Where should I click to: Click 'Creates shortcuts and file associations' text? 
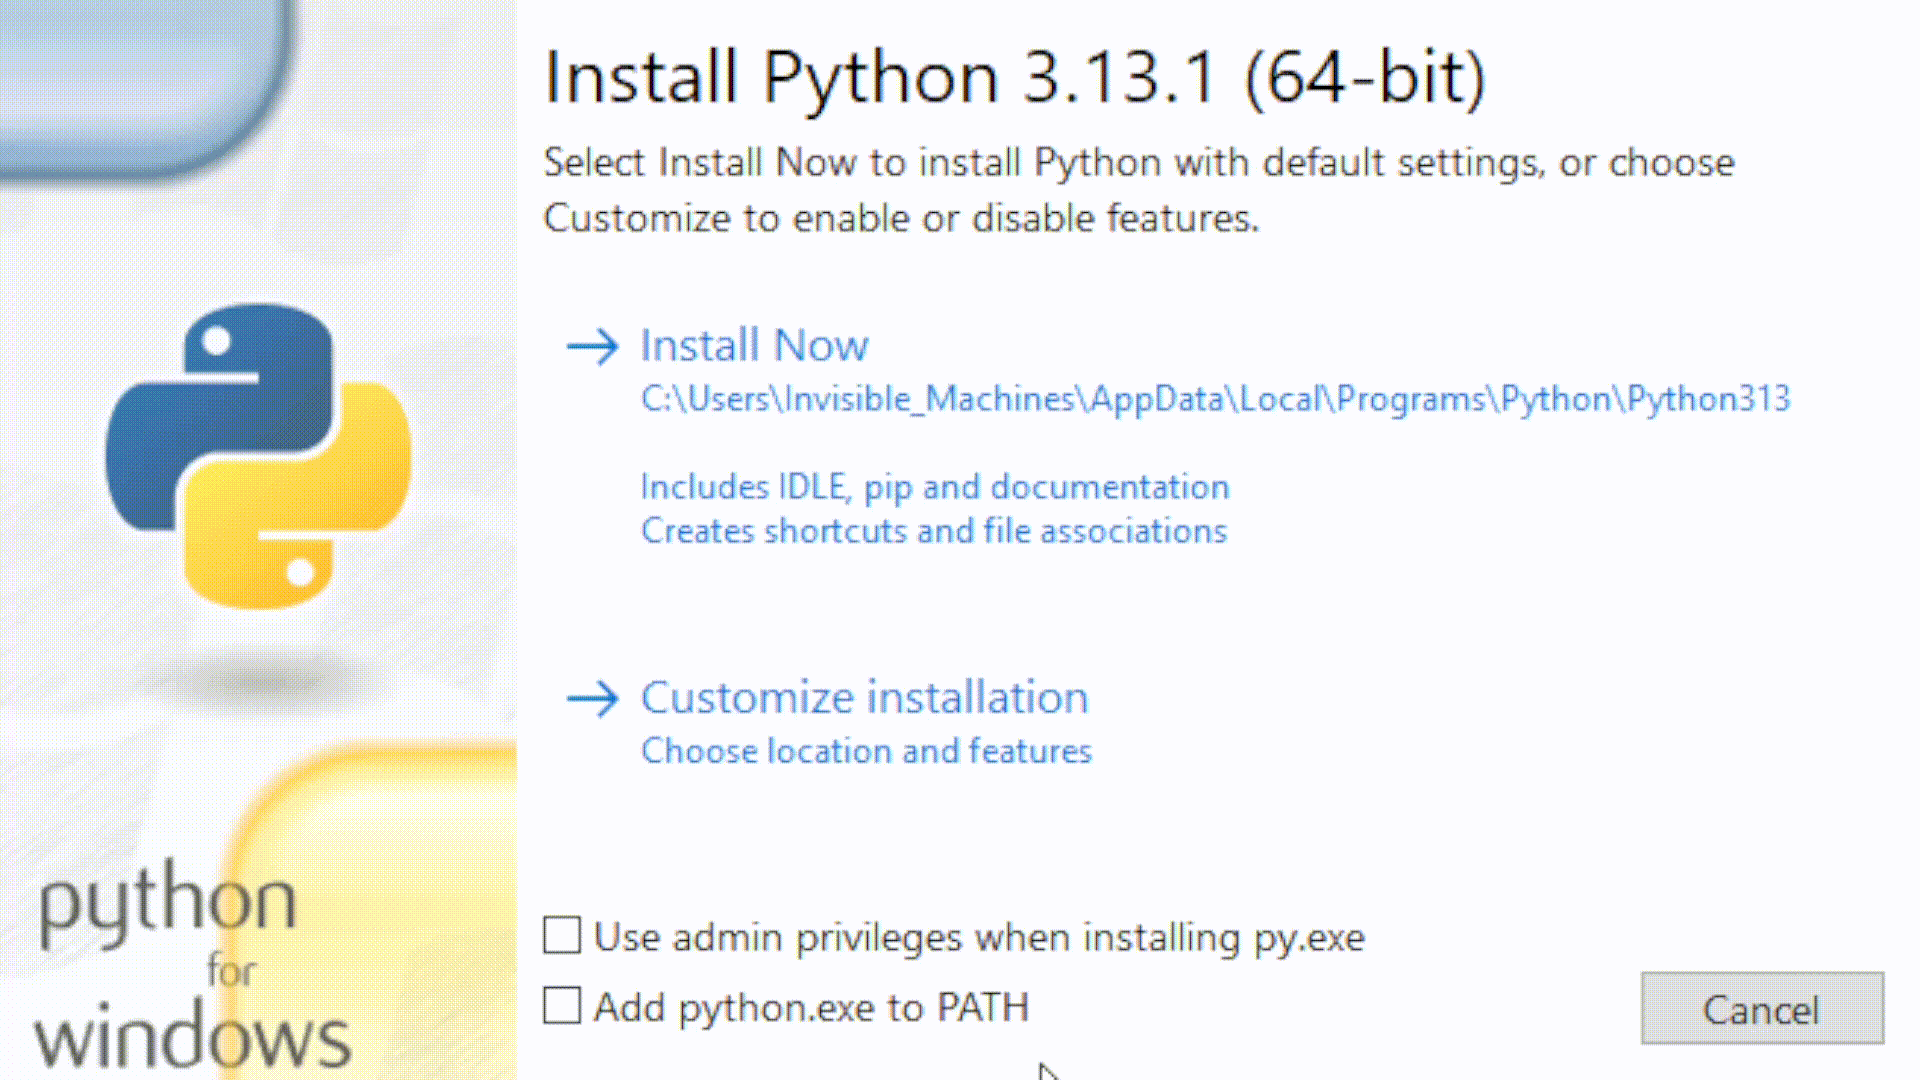click(934, 531)
